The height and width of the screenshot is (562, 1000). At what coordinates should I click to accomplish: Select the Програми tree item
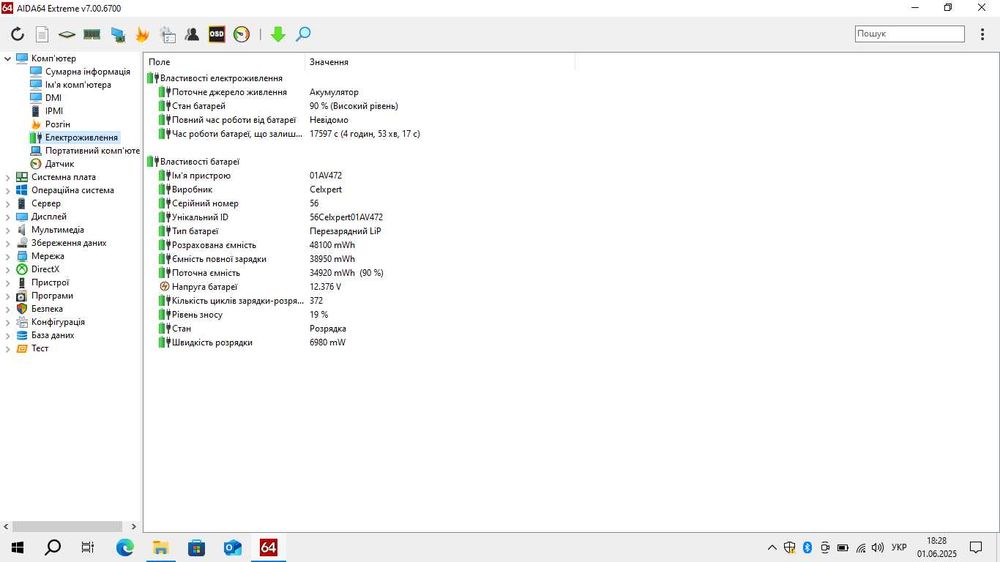52,296
